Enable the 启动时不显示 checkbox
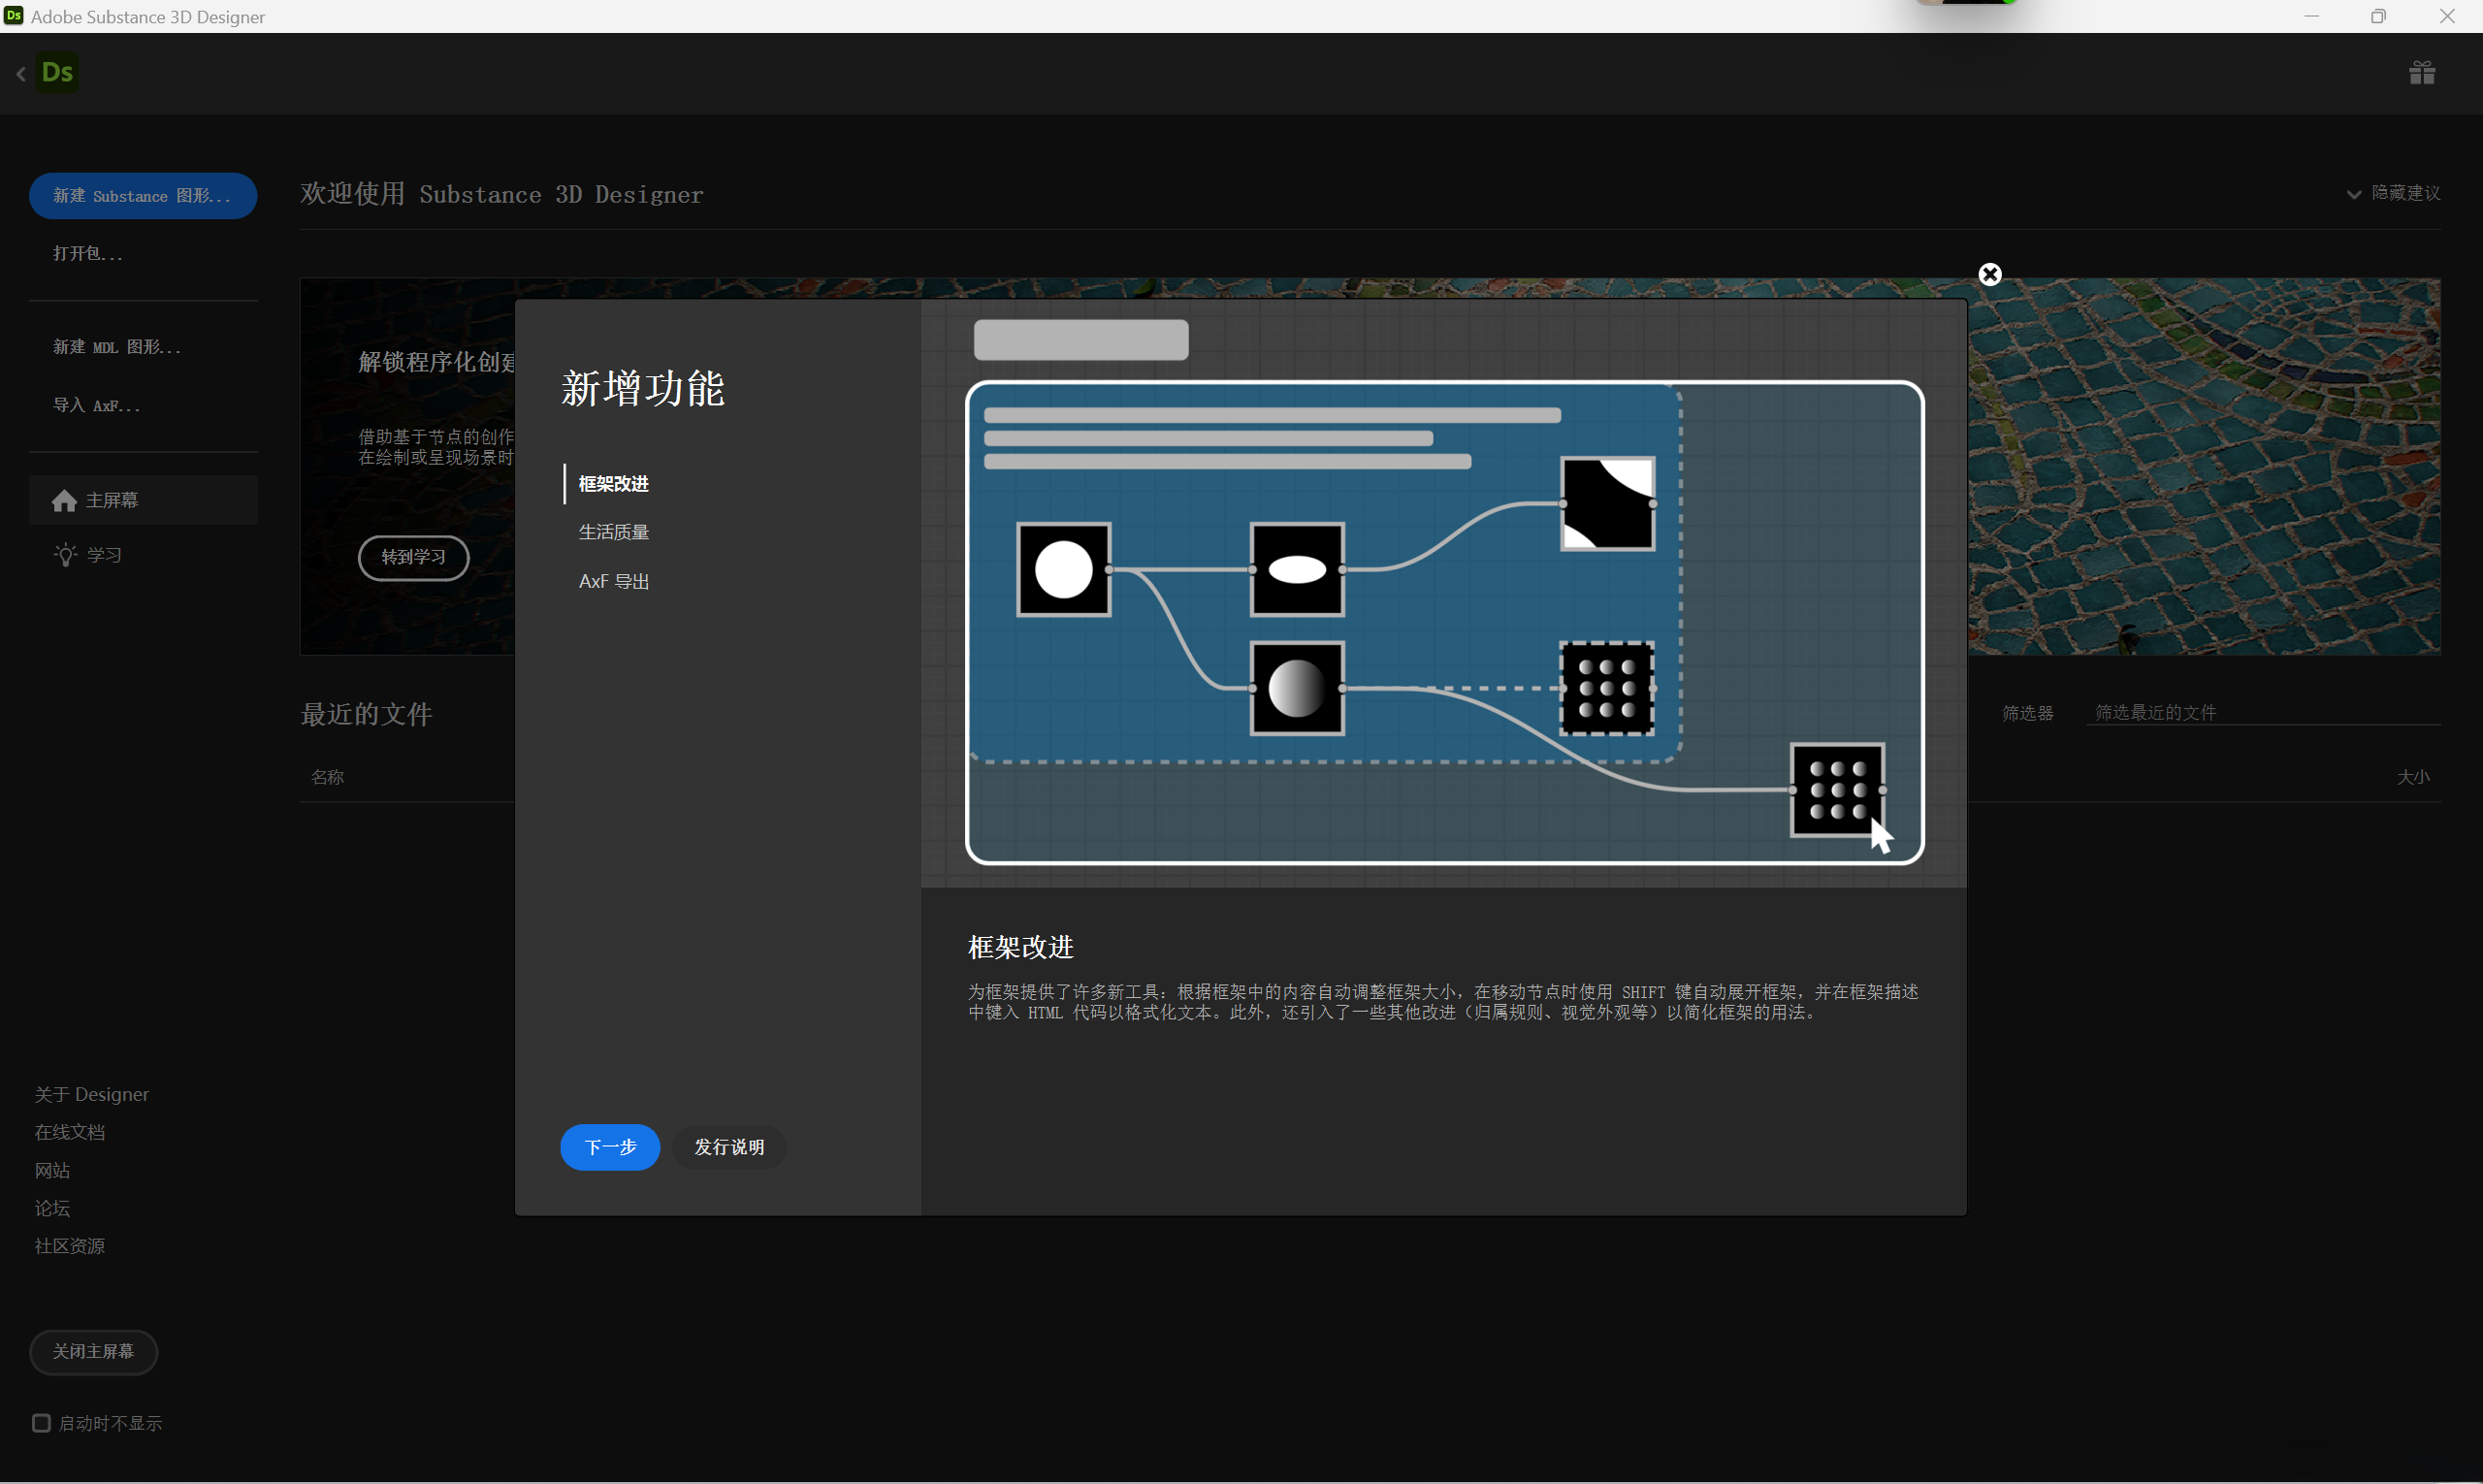Viewport: 2483px width, 1484px height. click(41, 1422)
